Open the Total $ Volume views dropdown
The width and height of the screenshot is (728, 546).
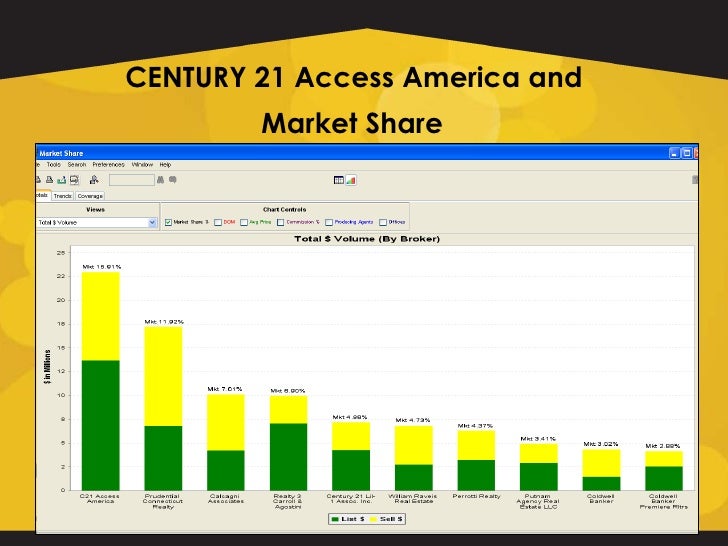click(97, 222)
